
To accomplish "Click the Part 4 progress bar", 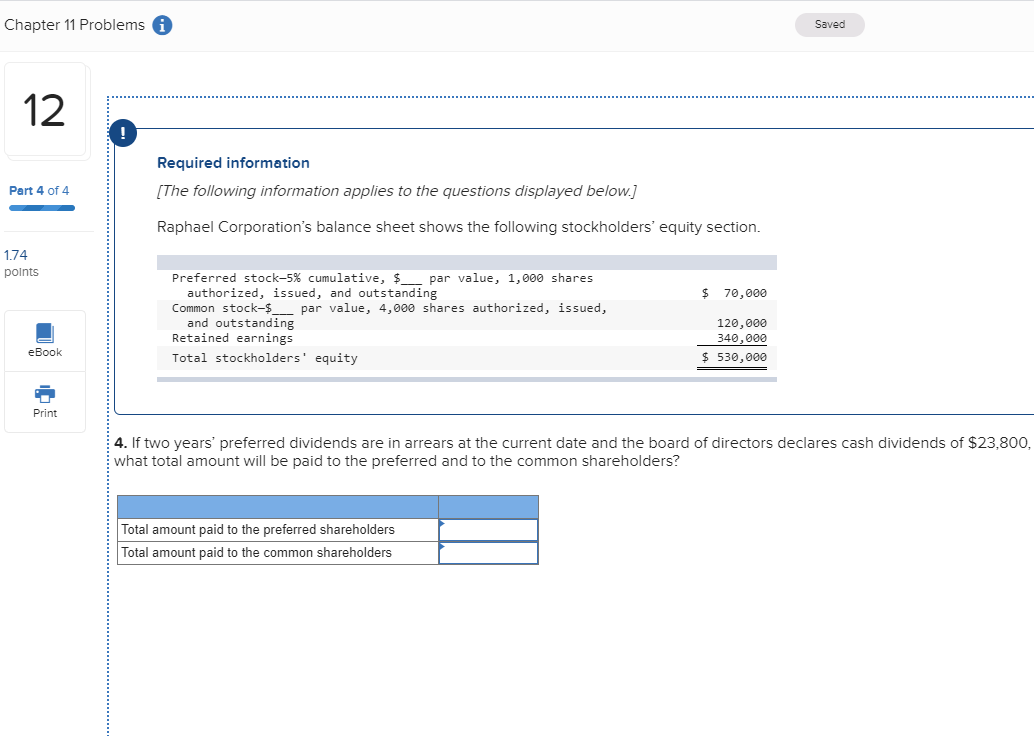I will pos(42,208).
